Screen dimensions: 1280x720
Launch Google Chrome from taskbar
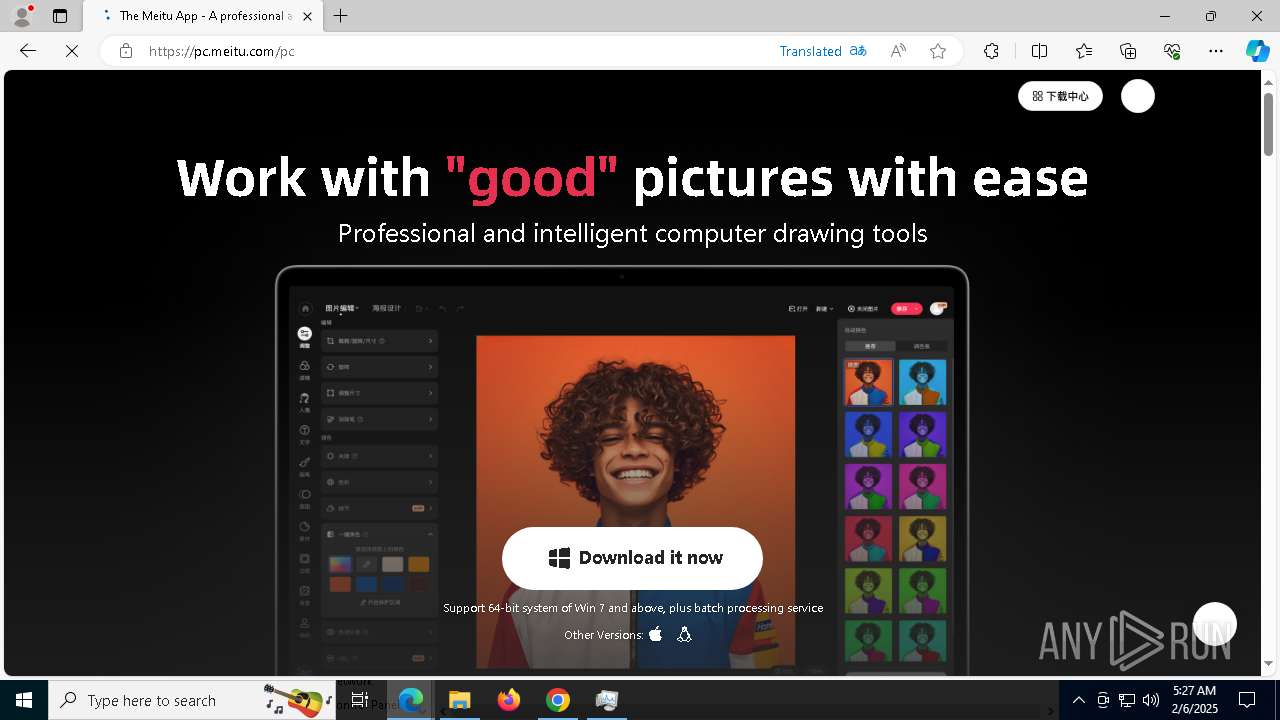pyautogui.click(x=558, y=700)
